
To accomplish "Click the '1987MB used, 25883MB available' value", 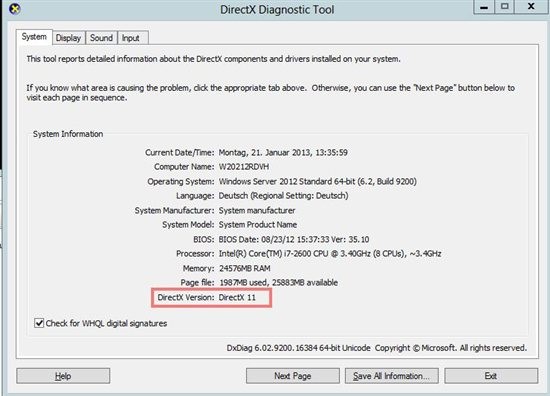I will (279, 283).
